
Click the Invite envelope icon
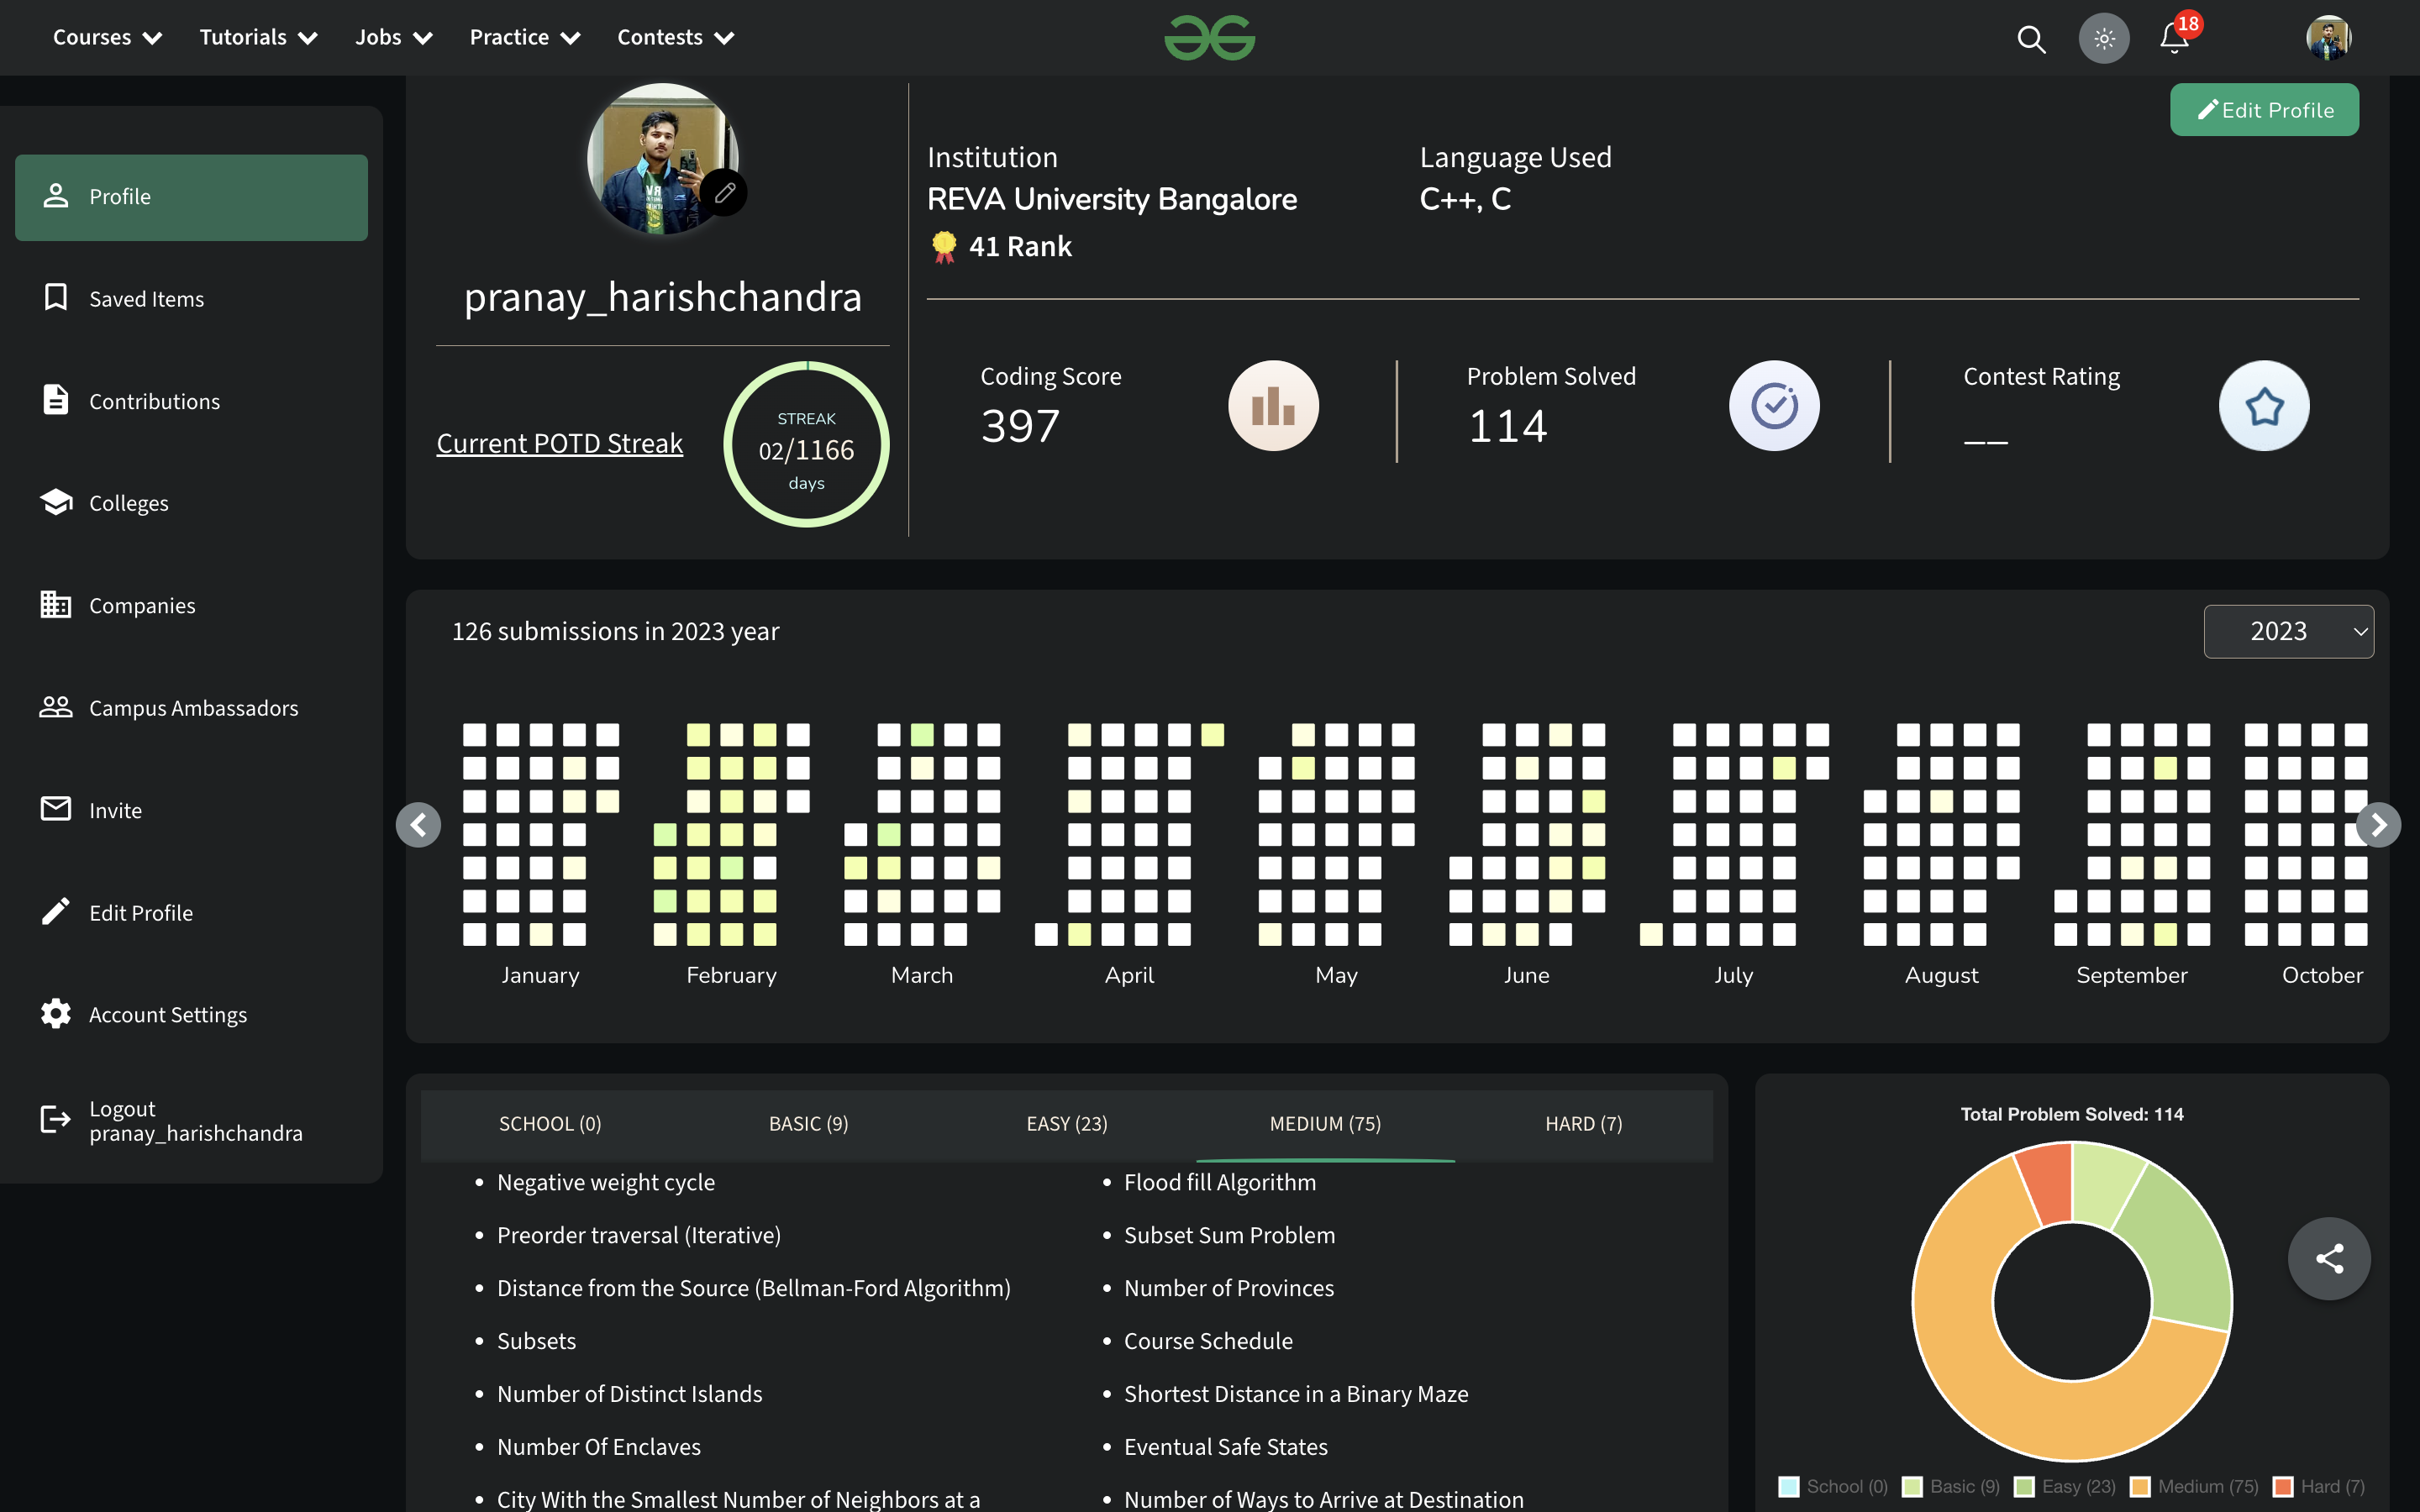click(x=56, y=809)
